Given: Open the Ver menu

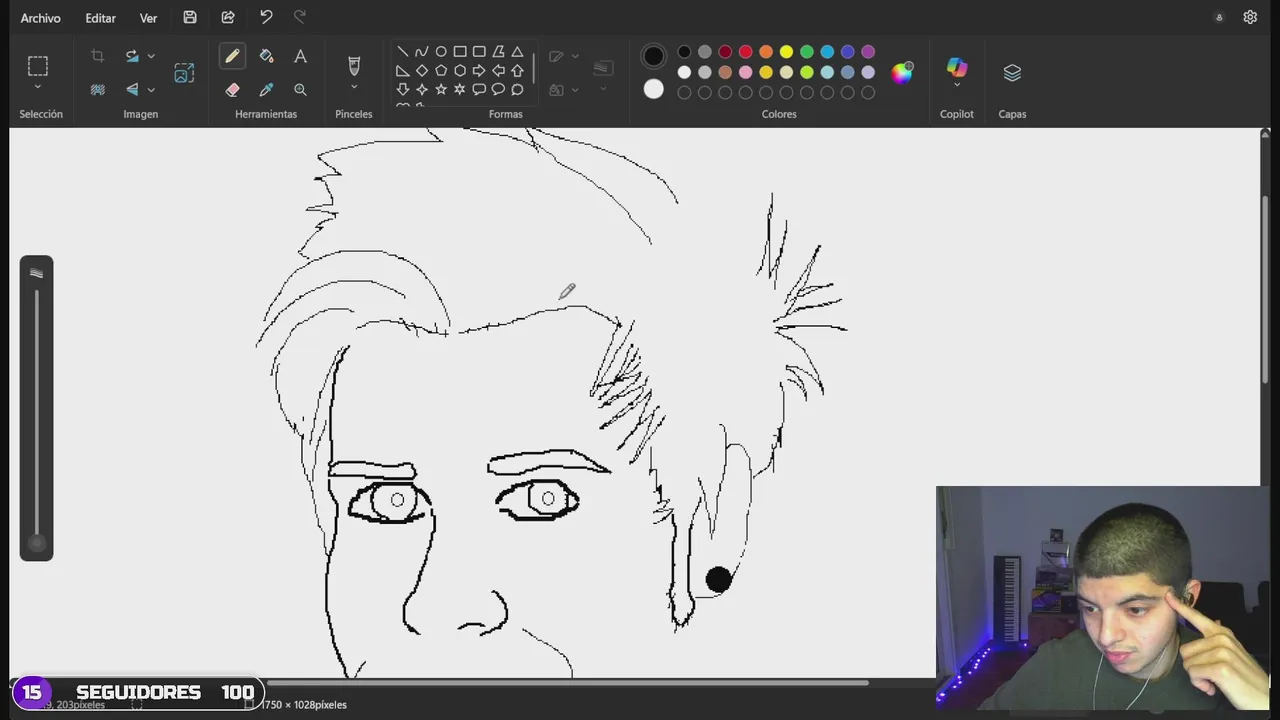Looking at the screenshot, I should (x=148, y=18).
